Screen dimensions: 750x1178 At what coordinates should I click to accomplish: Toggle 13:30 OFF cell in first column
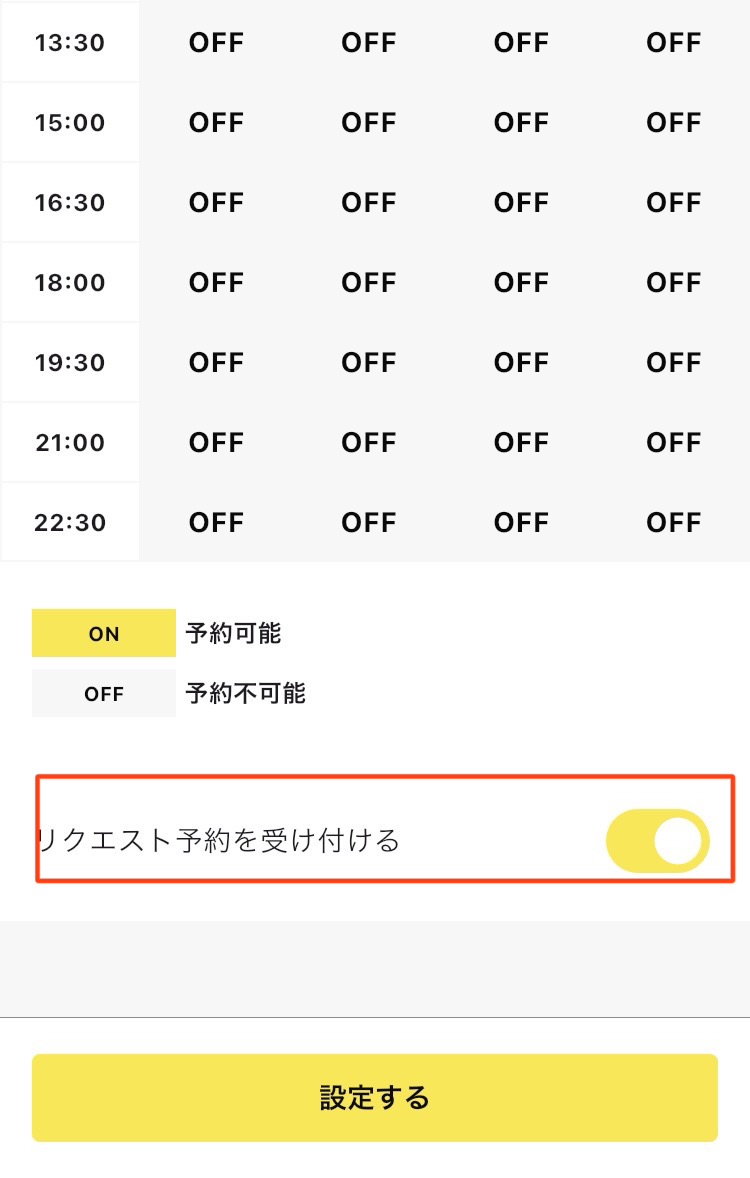pos(216,43)
